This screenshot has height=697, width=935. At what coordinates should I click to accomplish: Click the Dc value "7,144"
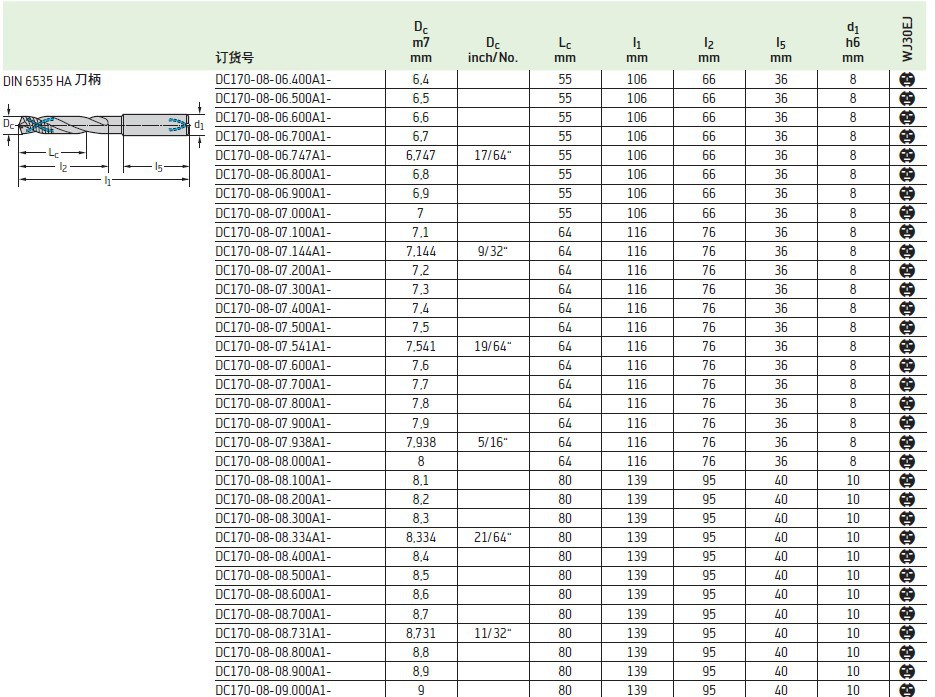click(421, 251)
